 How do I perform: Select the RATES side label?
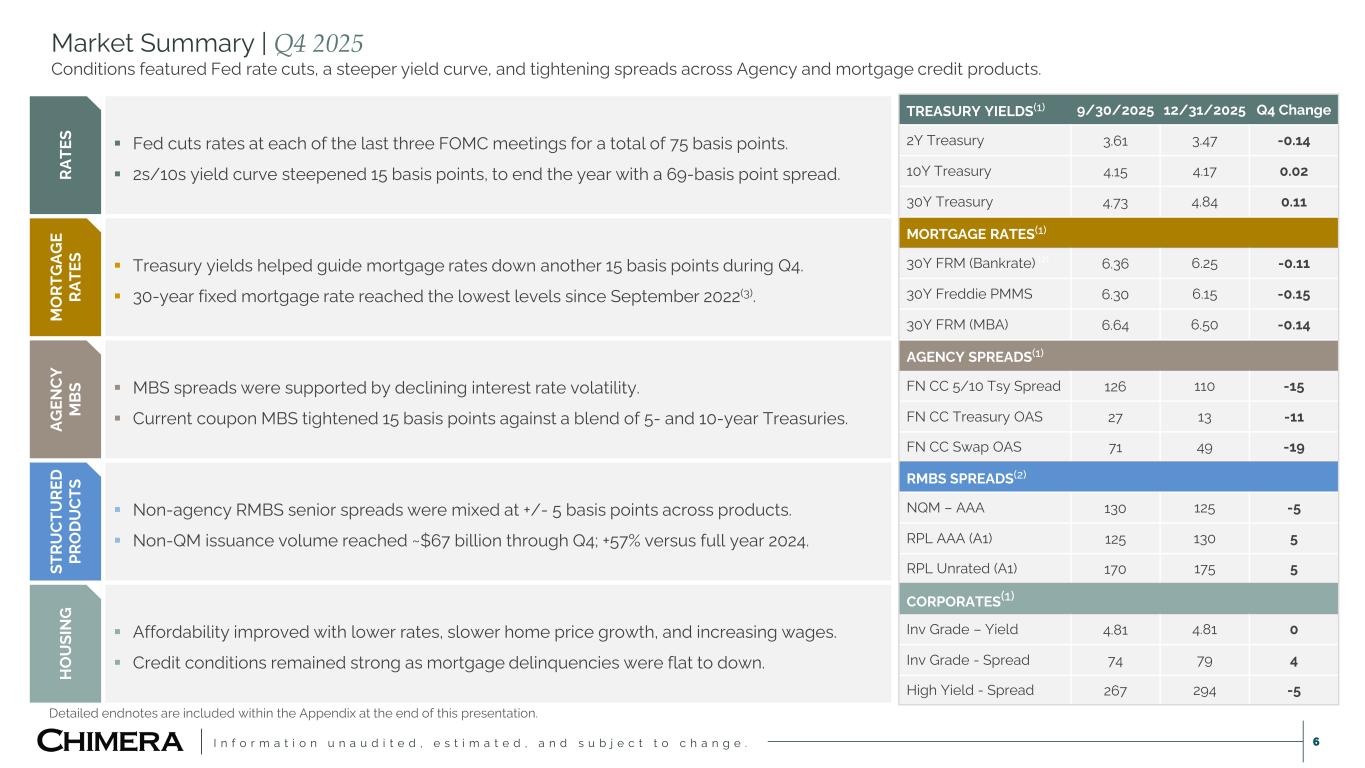click(66, 155)
